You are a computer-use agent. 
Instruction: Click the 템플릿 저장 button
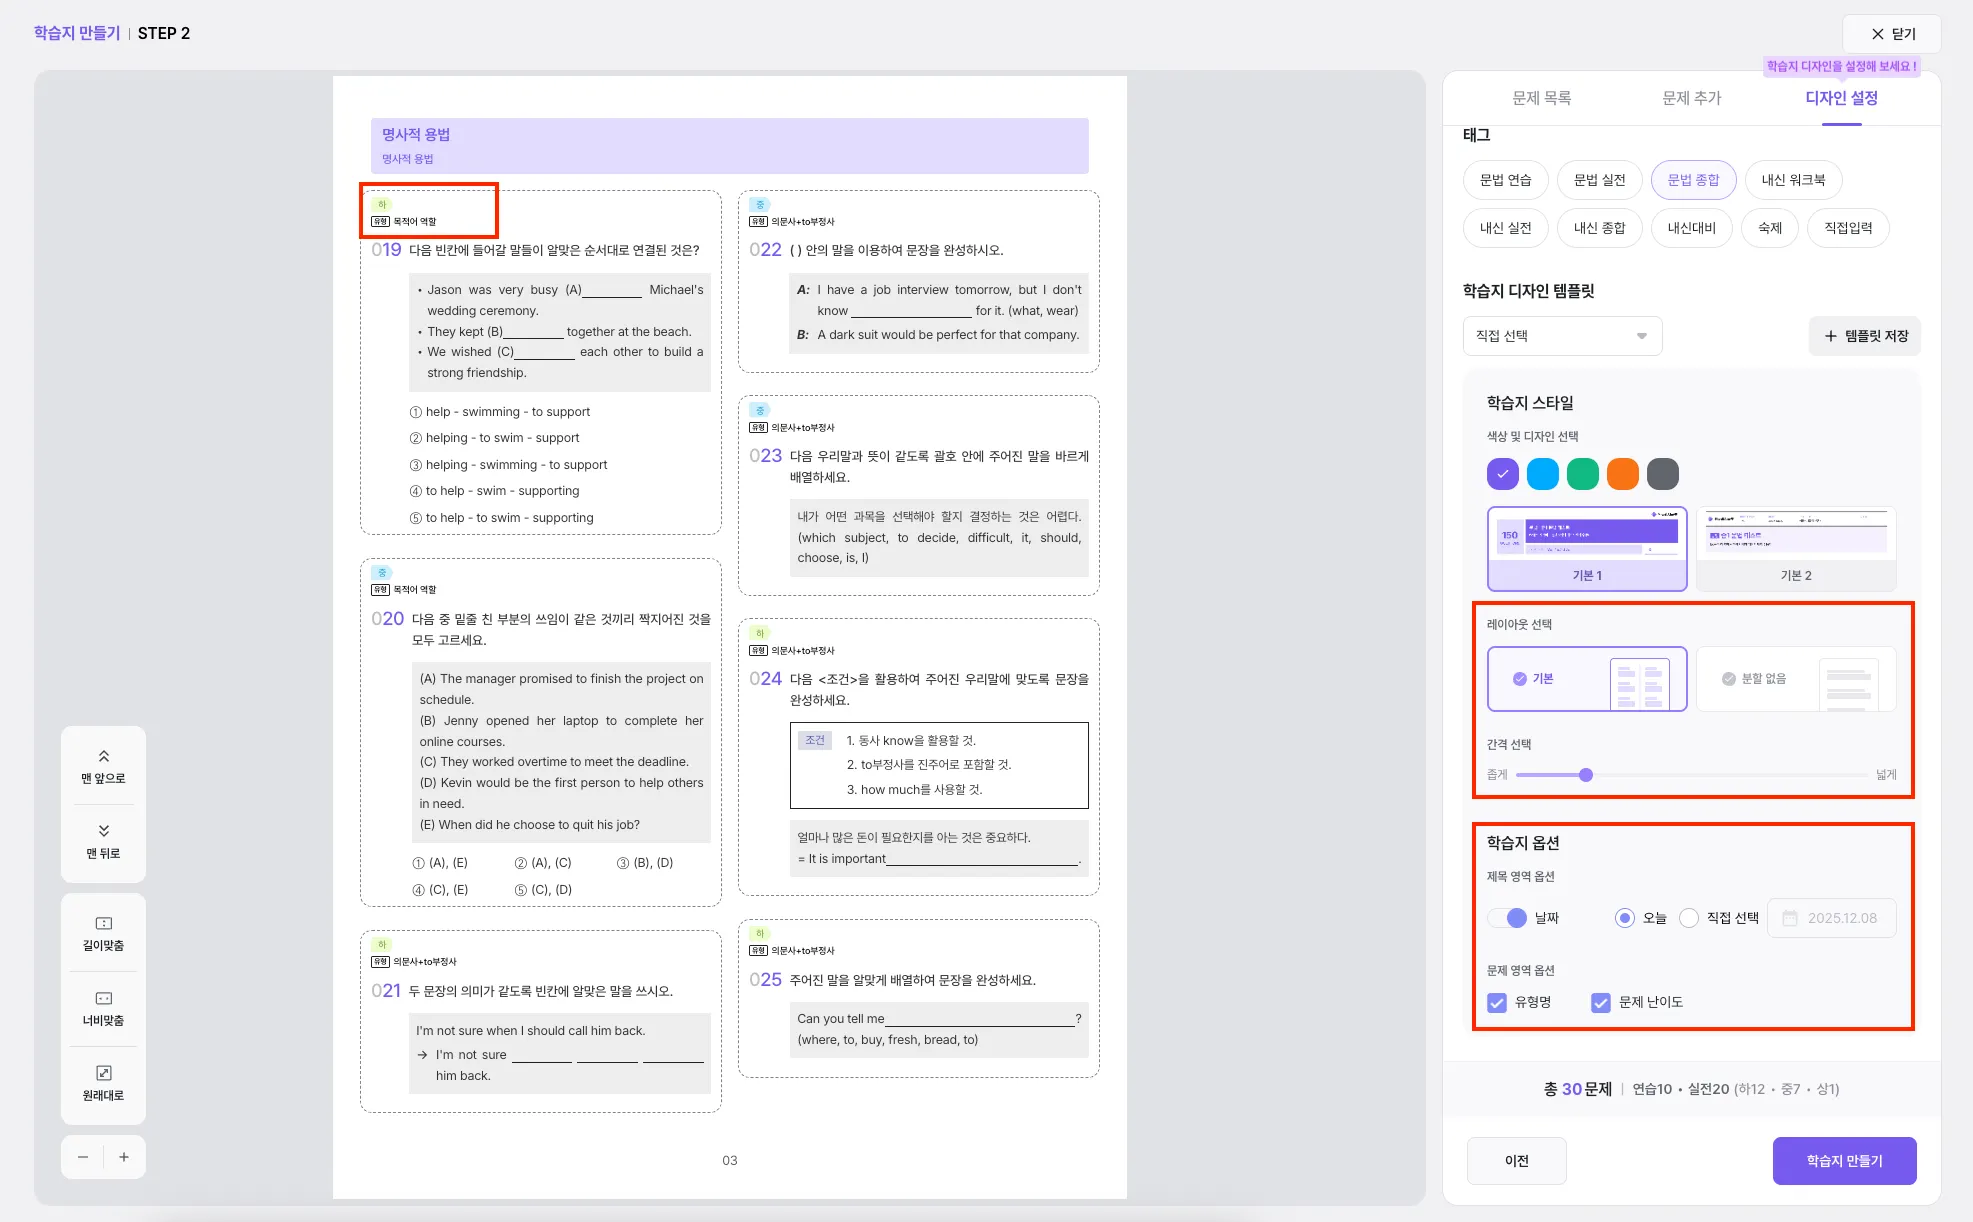pyautogui.click(x=1865, y=336)
